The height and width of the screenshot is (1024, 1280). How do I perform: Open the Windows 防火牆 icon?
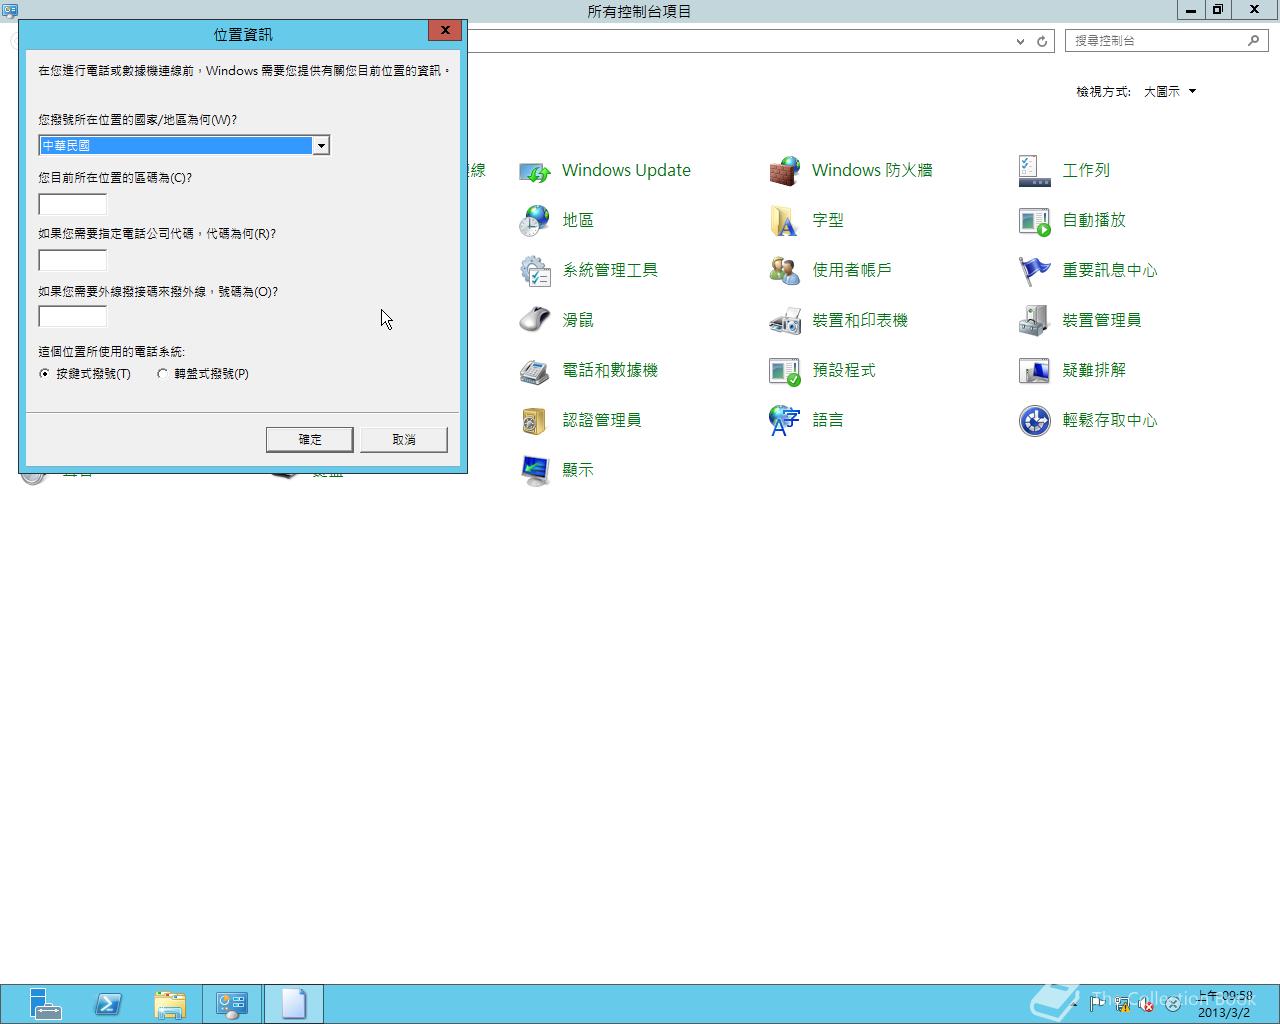pyautogui.click(x=785, y=171)
